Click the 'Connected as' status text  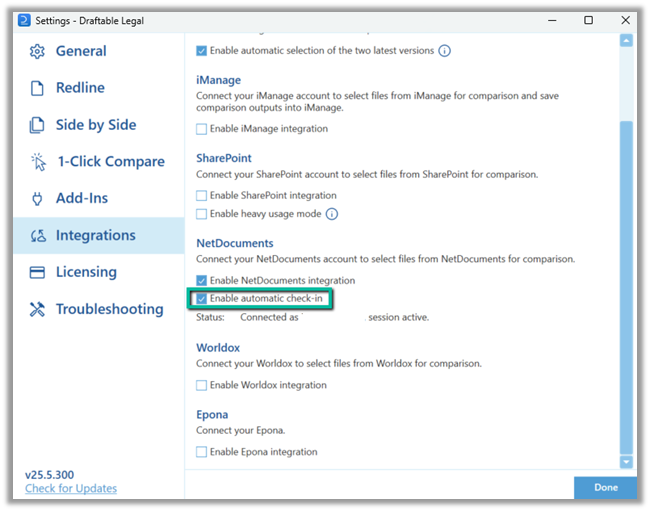click(269, 317)
